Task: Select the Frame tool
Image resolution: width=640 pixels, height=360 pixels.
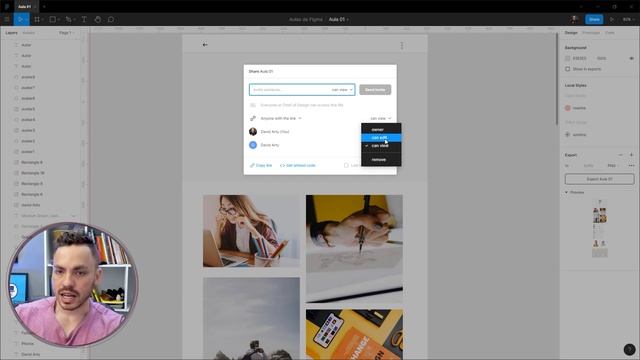Action: pyautogui.click(x=37, y=19)
